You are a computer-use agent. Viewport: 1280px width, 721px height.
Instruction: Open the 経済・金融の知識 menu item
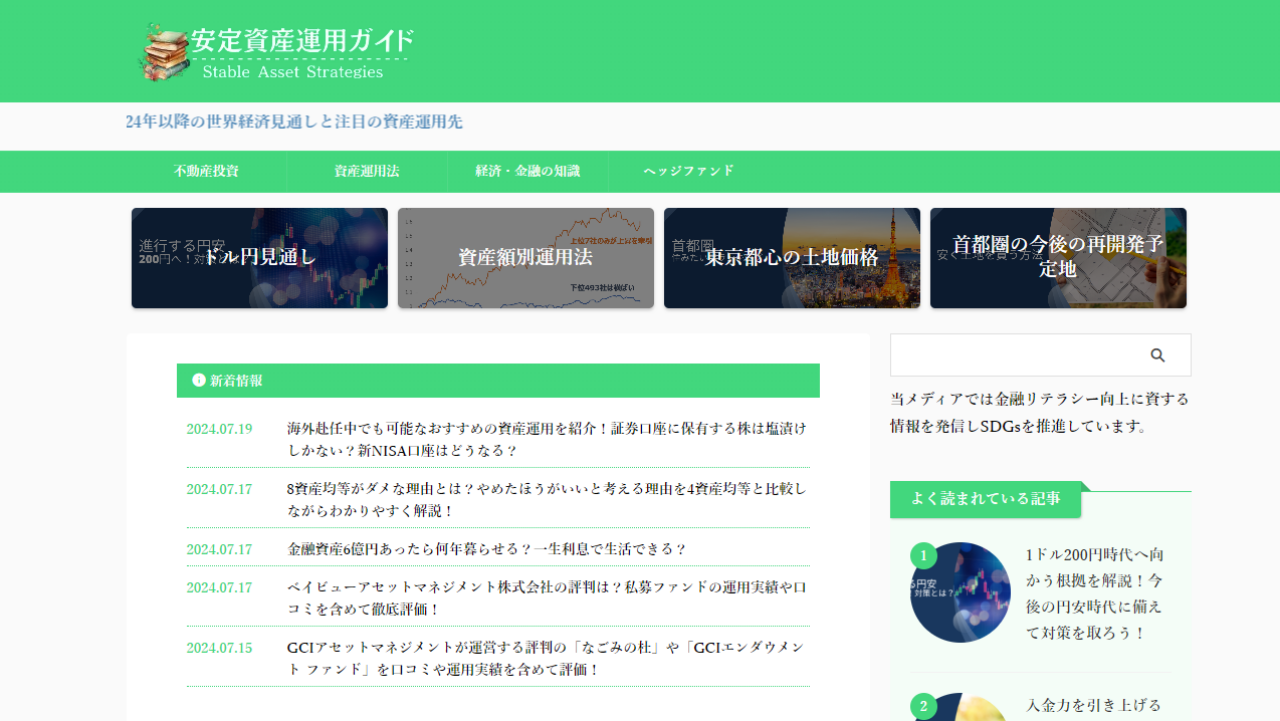[528, 171]
